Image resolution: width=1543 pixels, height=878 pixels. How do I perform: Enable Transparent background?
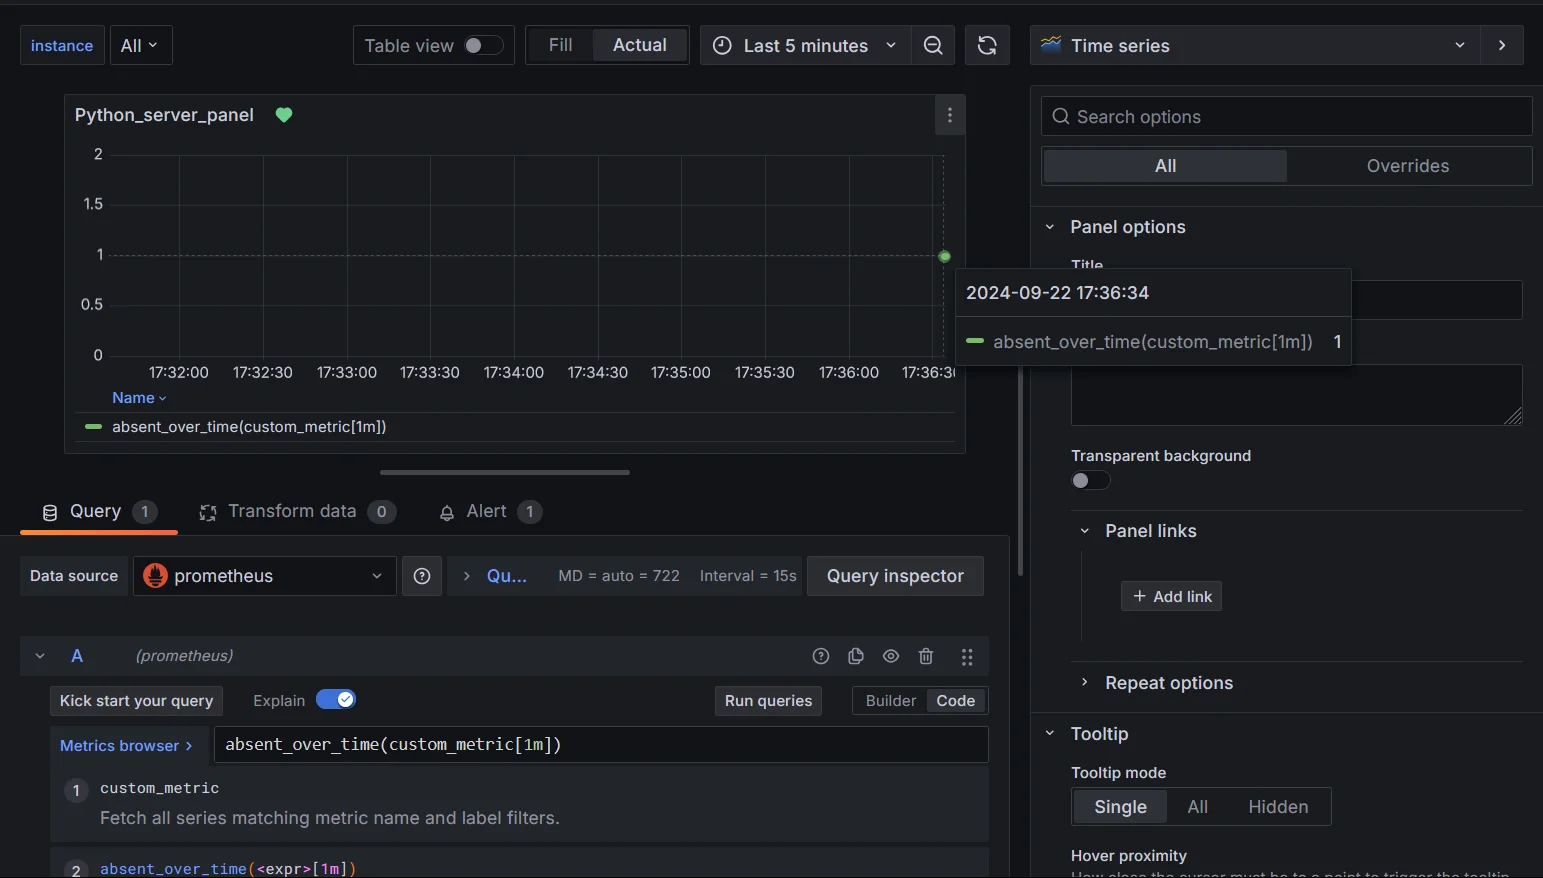tap(1090, 481)
